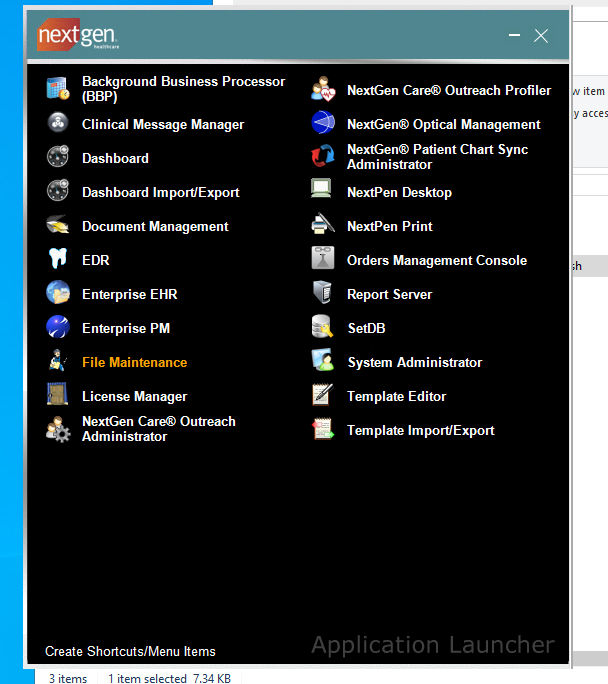The image size is (608, 684).
Task: Launch Enterprise EHR via its icon
Action: (57, 294)
